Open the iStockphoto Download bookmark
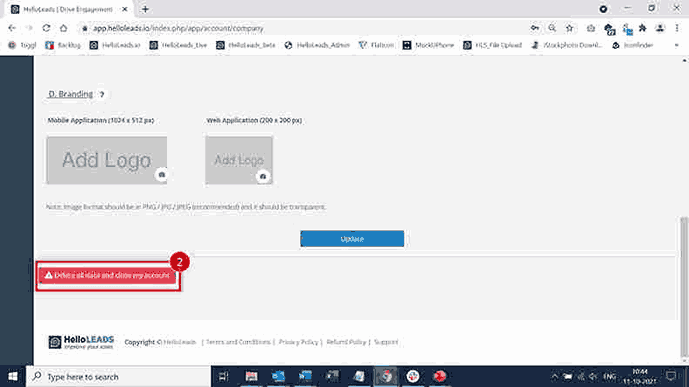689x387 pixels. (567, 45)
